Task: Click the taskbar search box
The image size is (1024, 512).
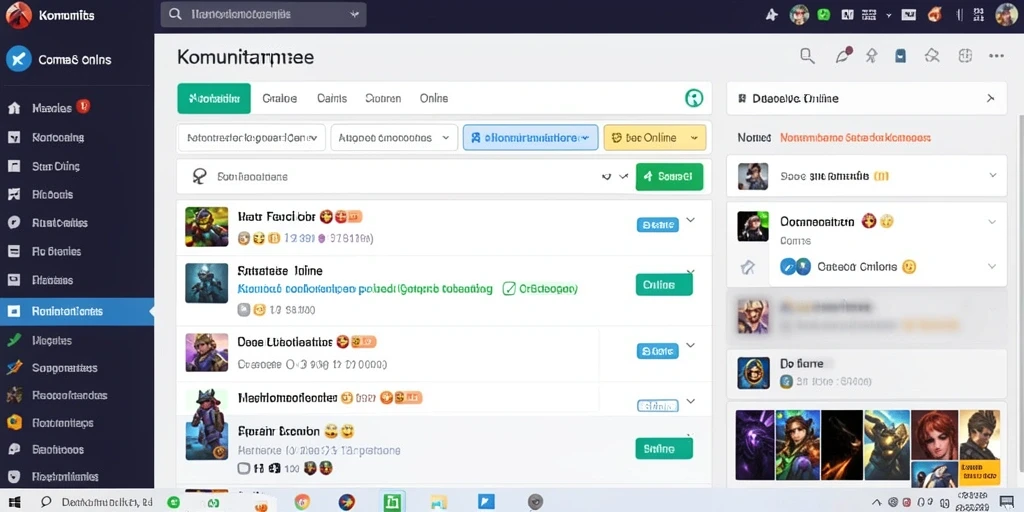Action: [x=97, y=502]
